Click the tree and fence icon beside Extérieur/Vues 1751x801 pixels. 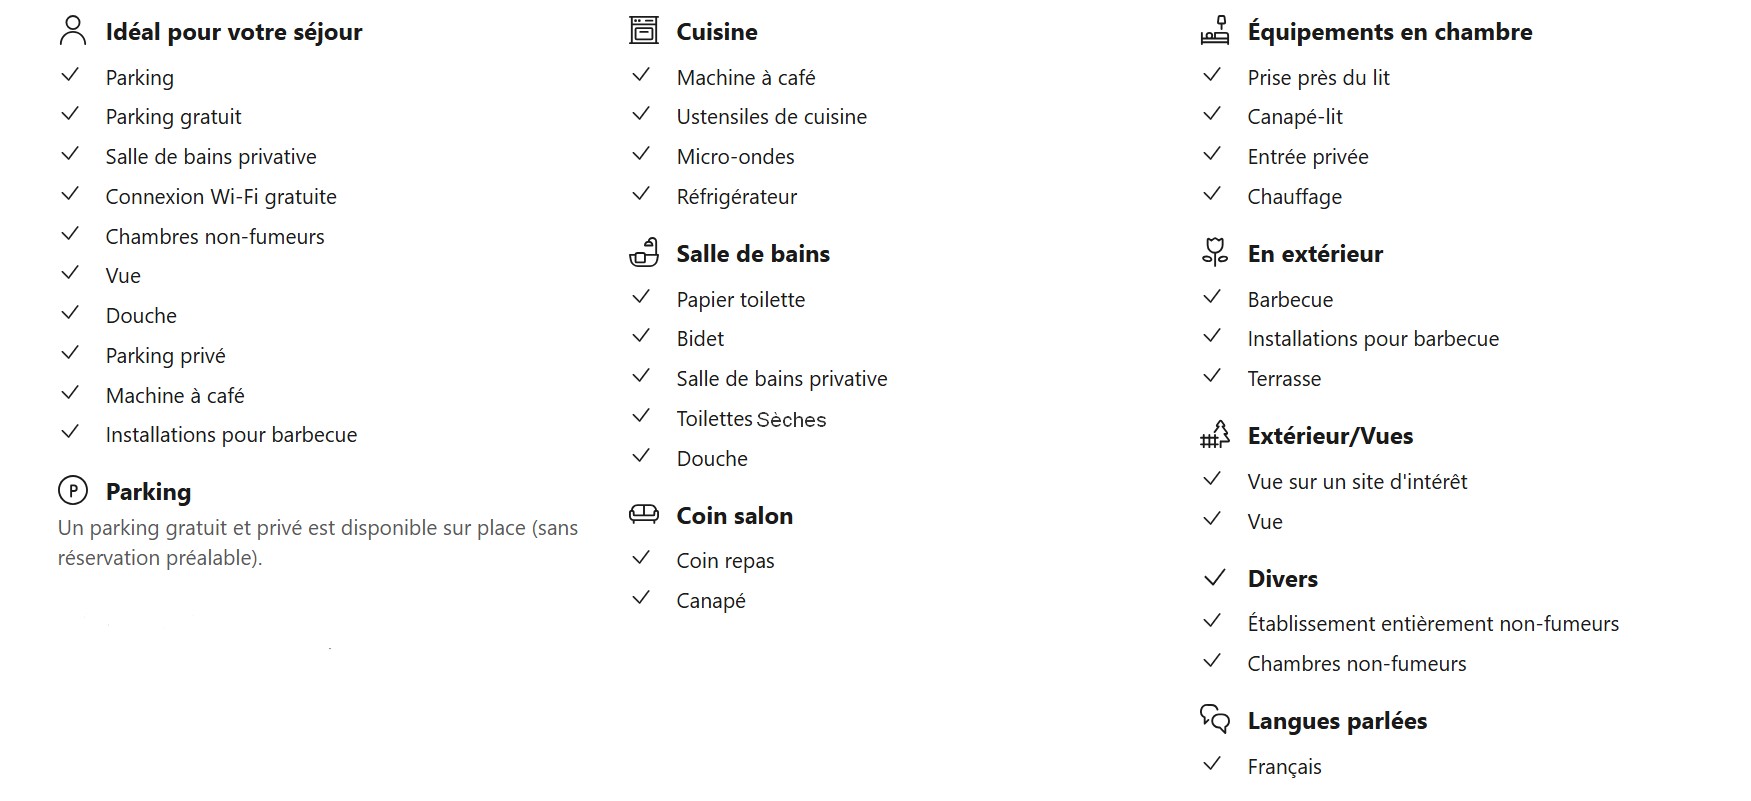[1214, 435]
